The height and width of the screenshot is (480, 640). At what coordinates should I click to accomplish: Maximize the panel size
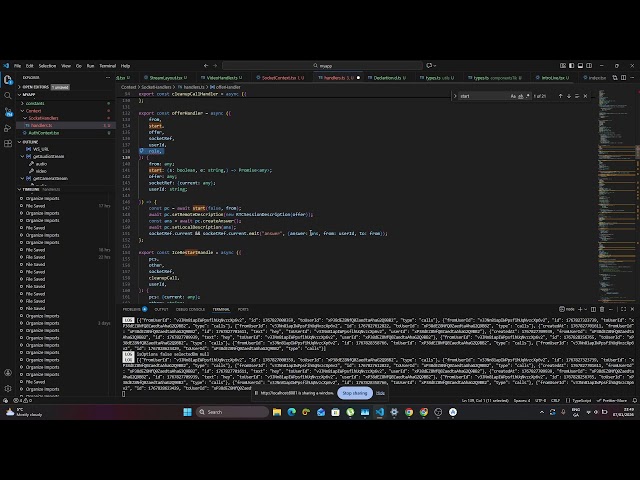click(x=623, y=309)
